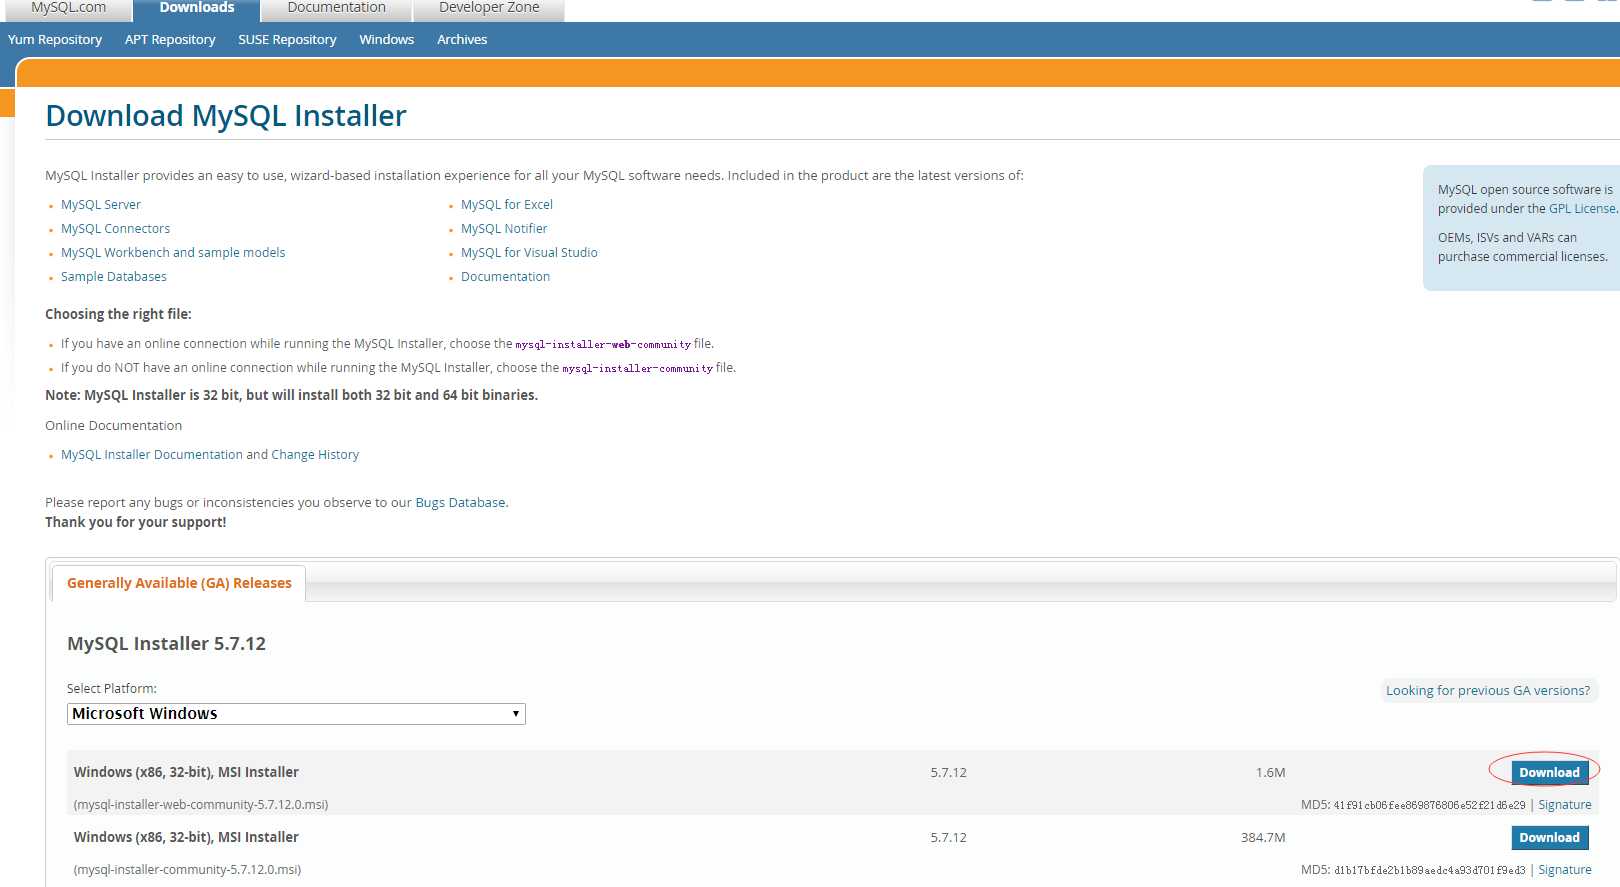Open Signature link for the 384.7M installer
The height and width of the screenshot is (887, 1620).
click(1564, 870)
